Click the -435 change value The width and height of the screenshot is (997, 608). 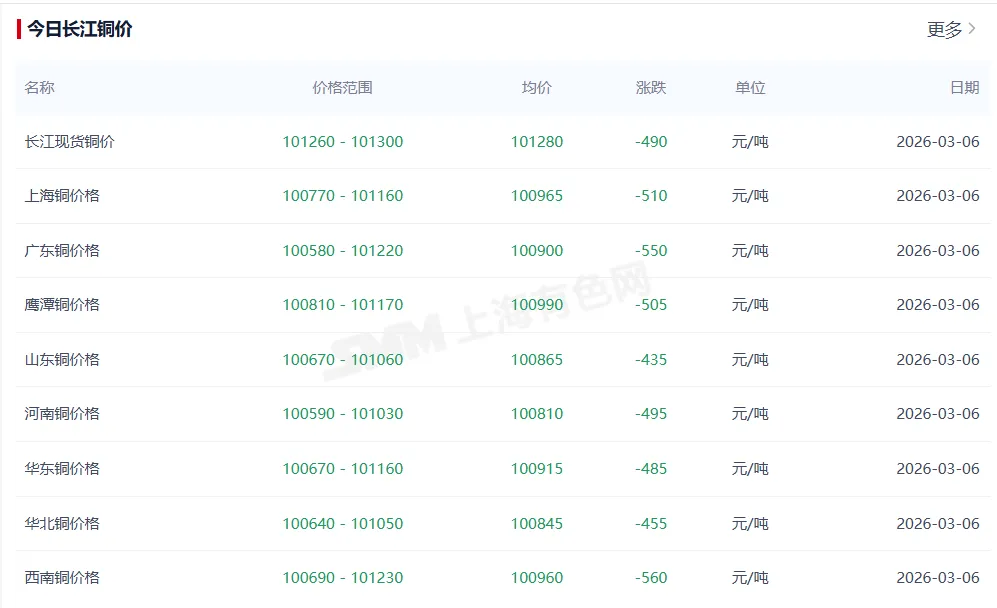[651, 359]
